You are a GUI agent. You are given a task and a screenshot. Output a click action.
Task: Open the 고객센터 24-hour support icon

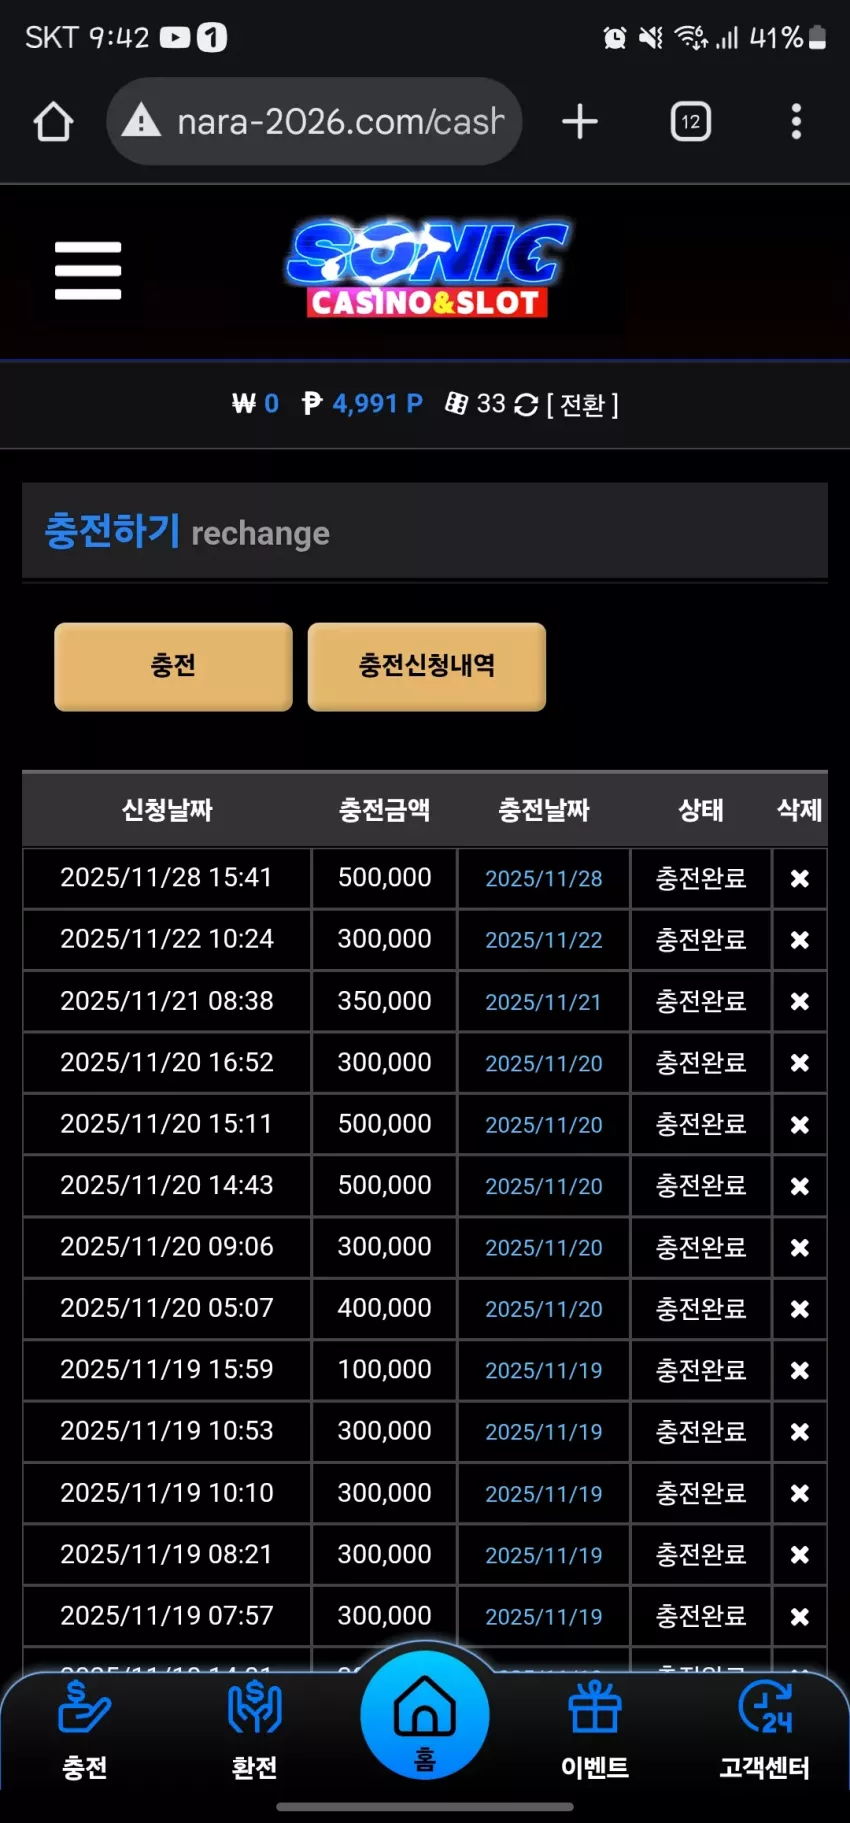pyautogui.click(x=765, y=1730)
